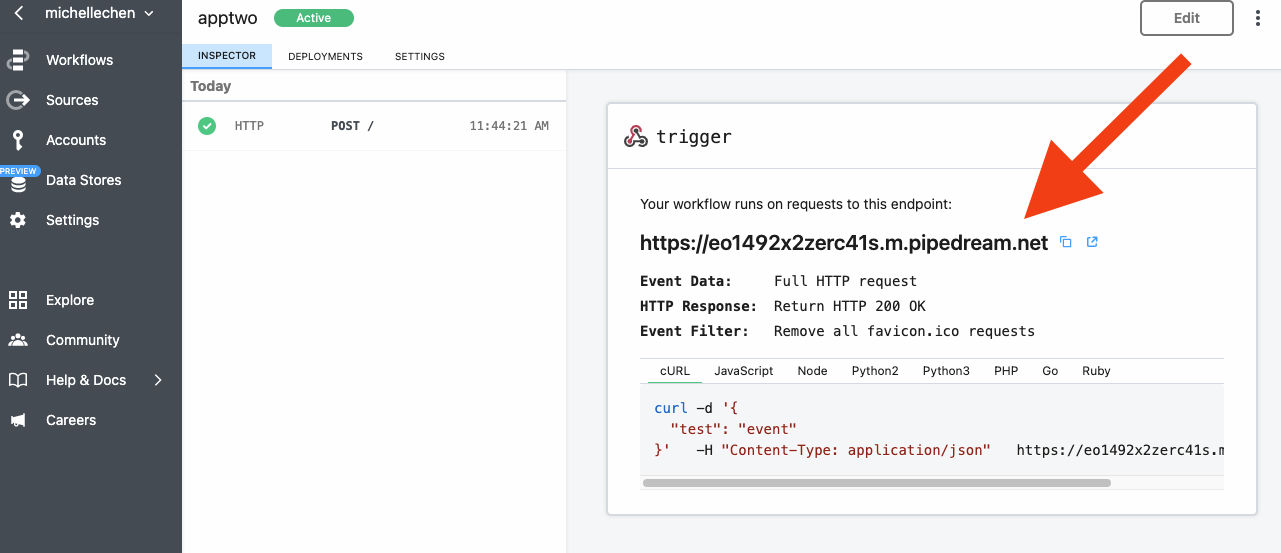Screen dimensions: 1281x553
Task: Click the Workflows sidebar icon
Action: pos(18,60)
